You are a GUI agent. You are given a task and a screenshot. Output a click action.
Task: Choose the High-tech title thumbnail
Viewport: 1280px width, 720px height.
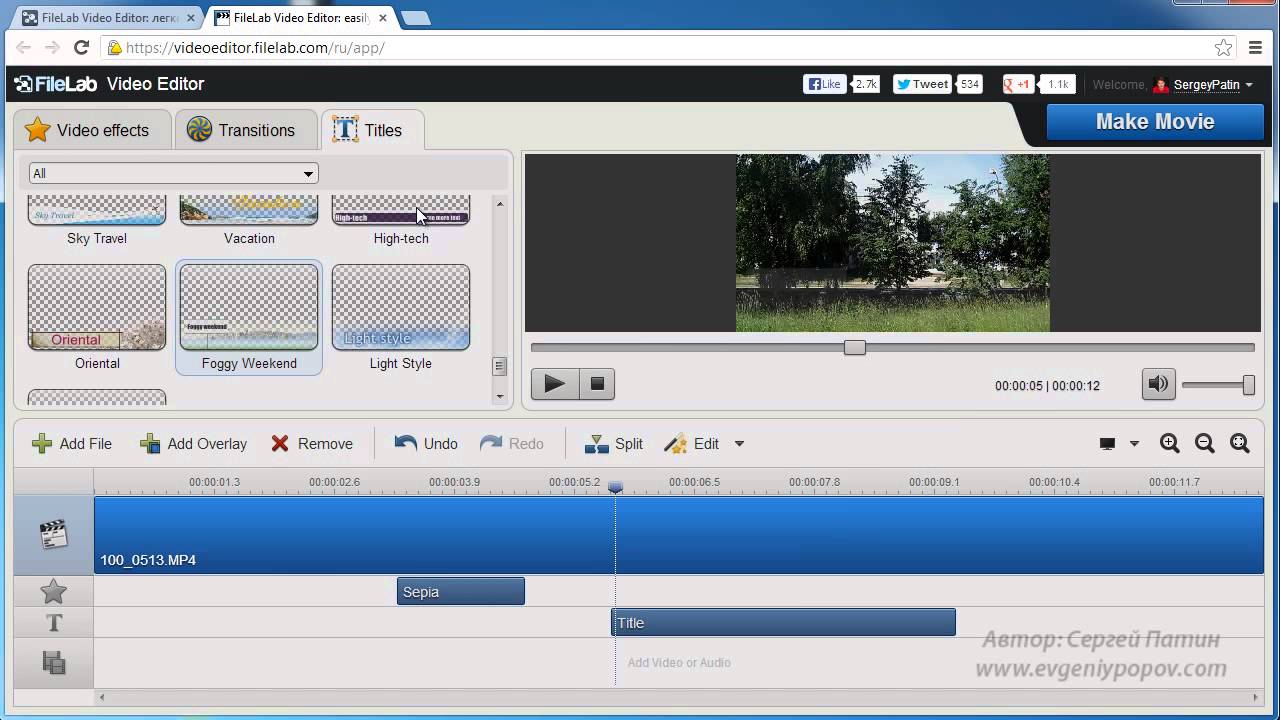click(401, 210)
